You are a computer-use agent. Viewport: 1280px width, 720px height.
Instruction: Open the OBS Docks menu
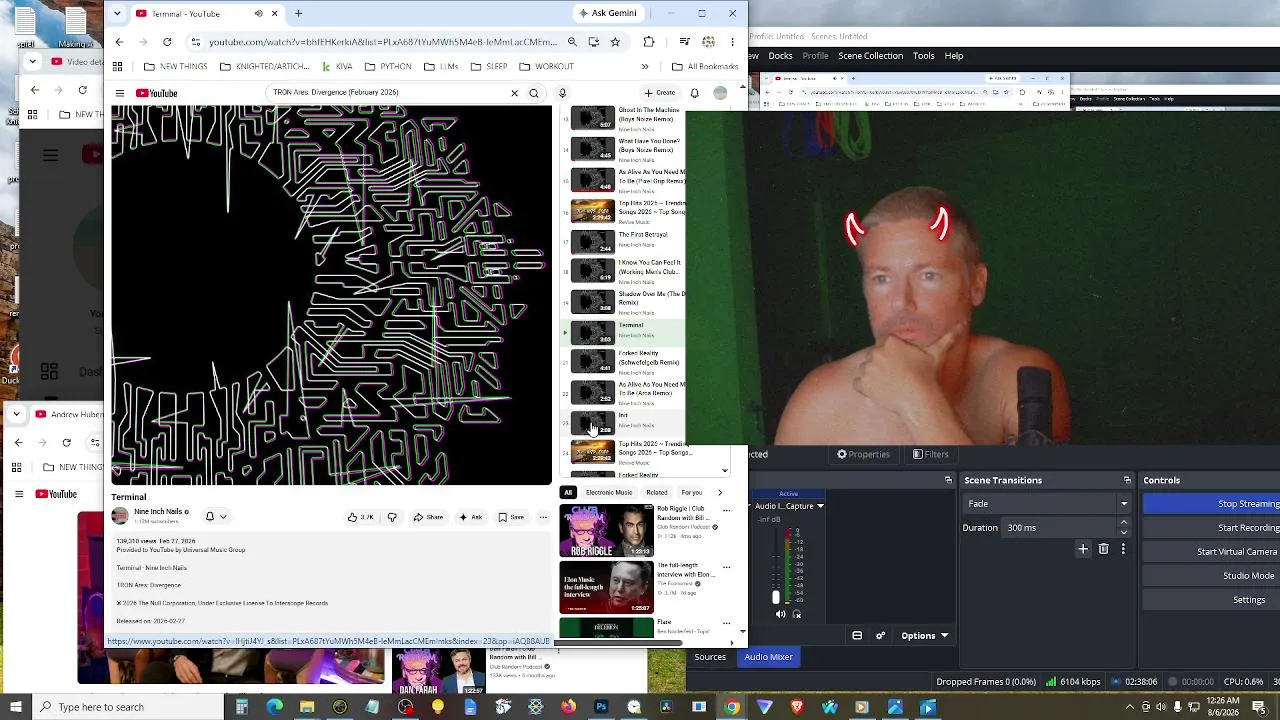click(x=780, y=56)
